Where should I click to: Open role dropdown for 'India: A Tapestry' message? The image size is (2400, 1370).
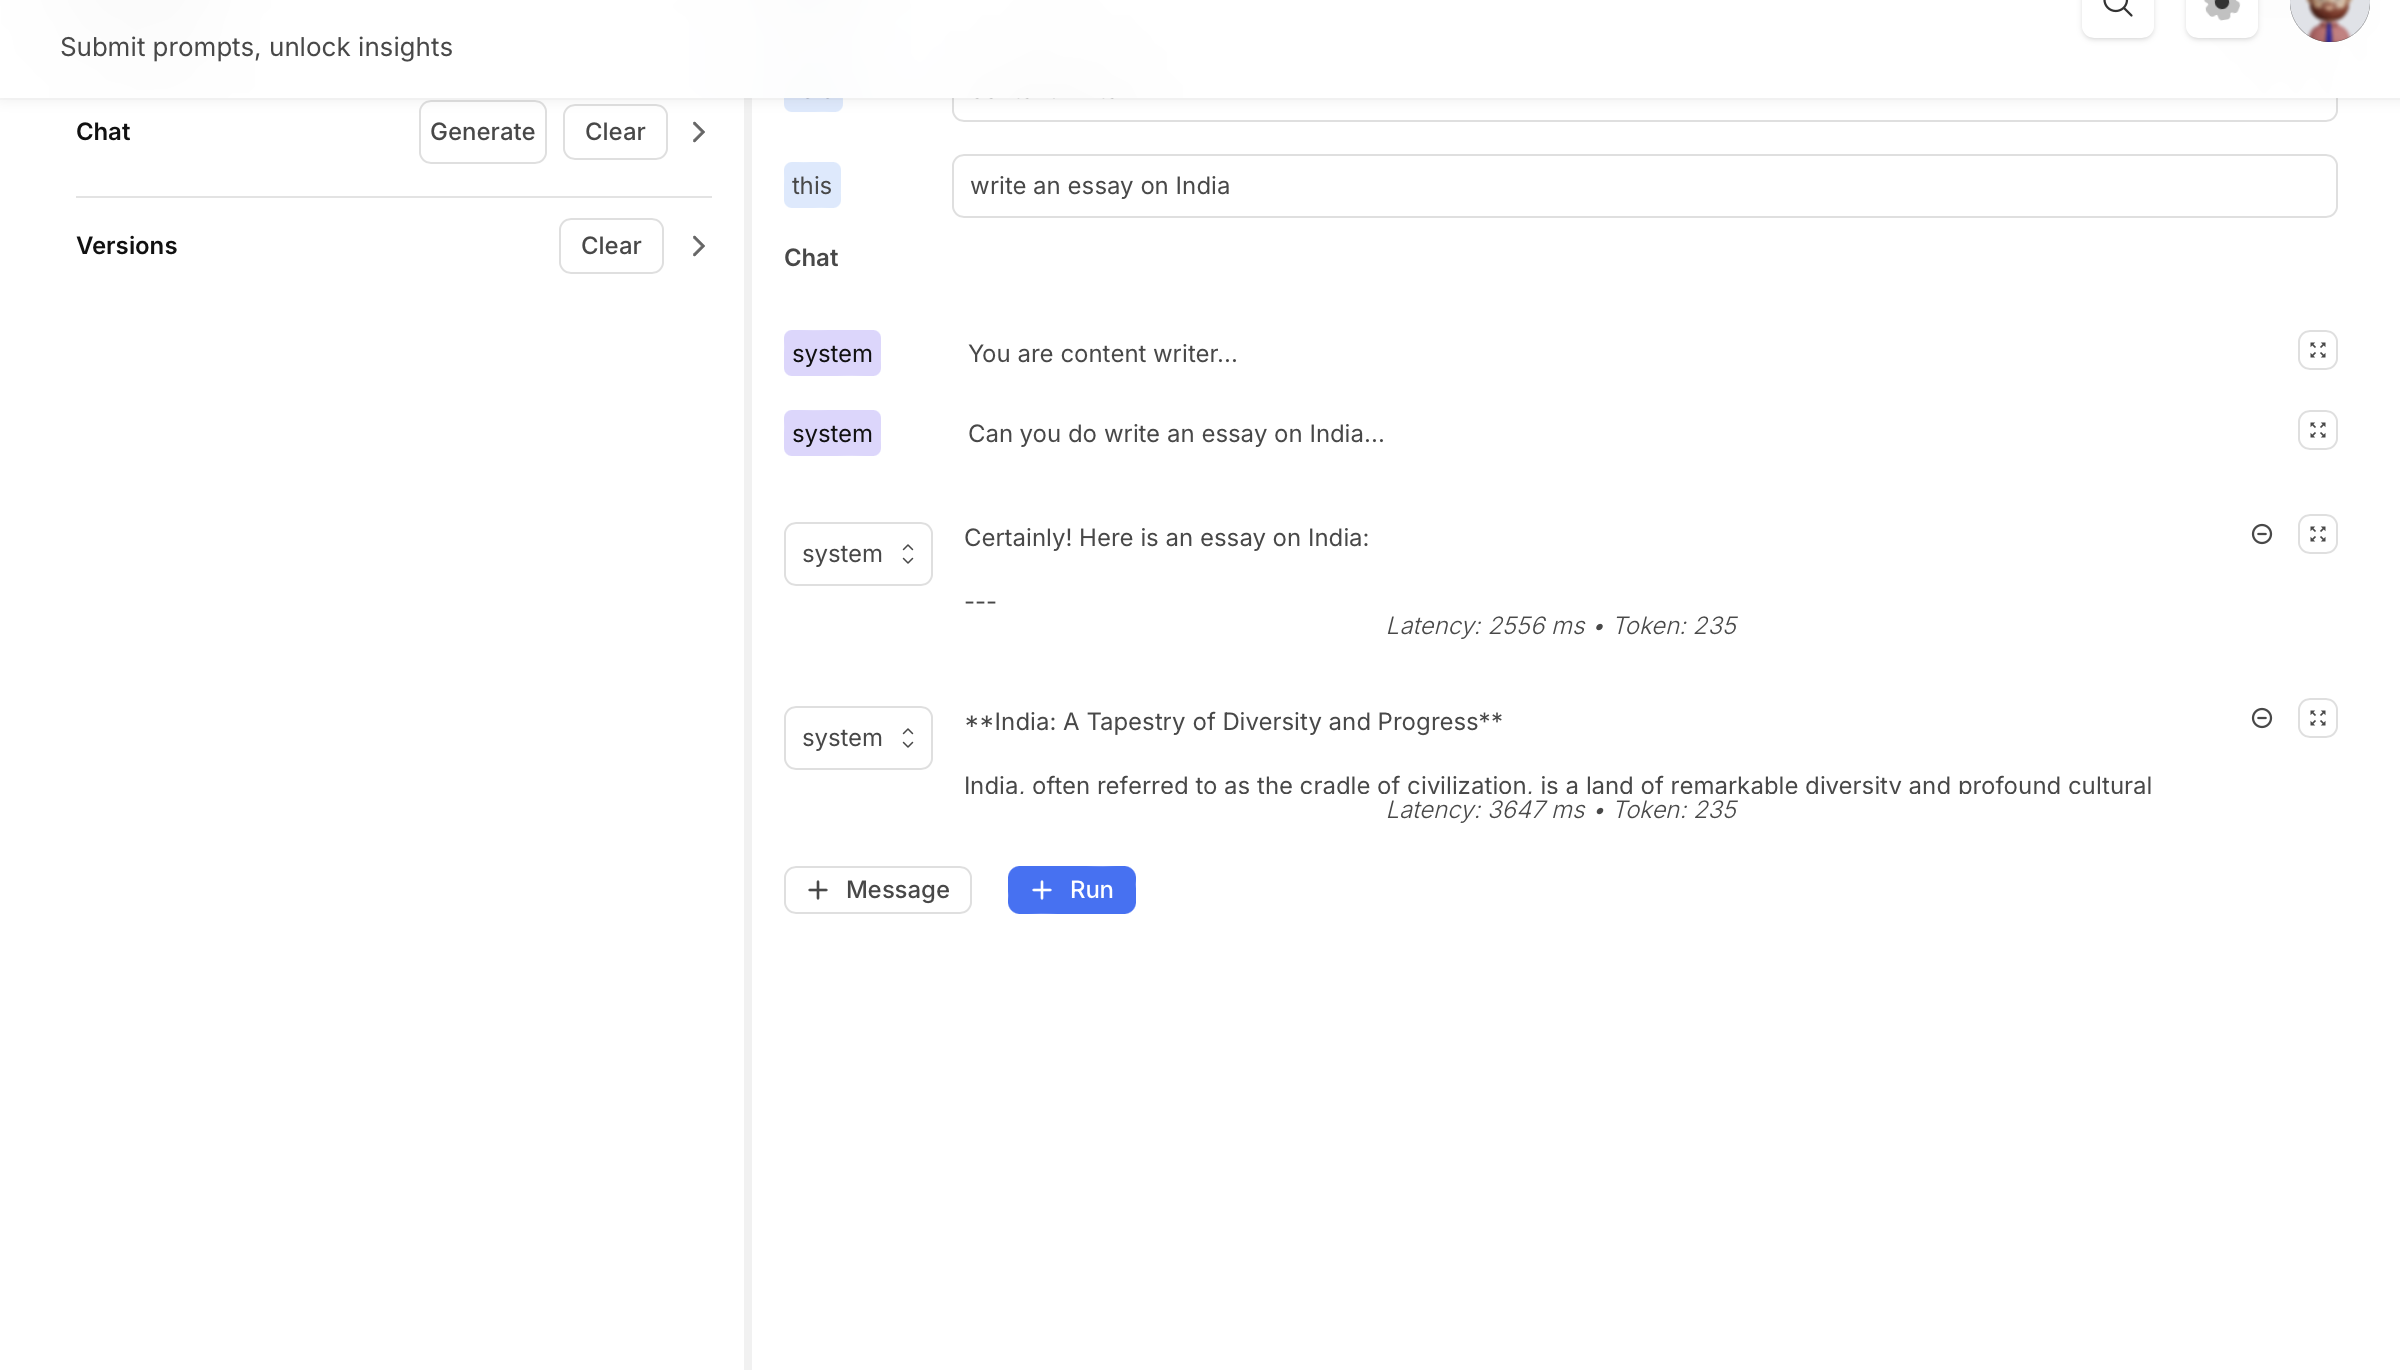pyautogui.click(x=858, y=738)
